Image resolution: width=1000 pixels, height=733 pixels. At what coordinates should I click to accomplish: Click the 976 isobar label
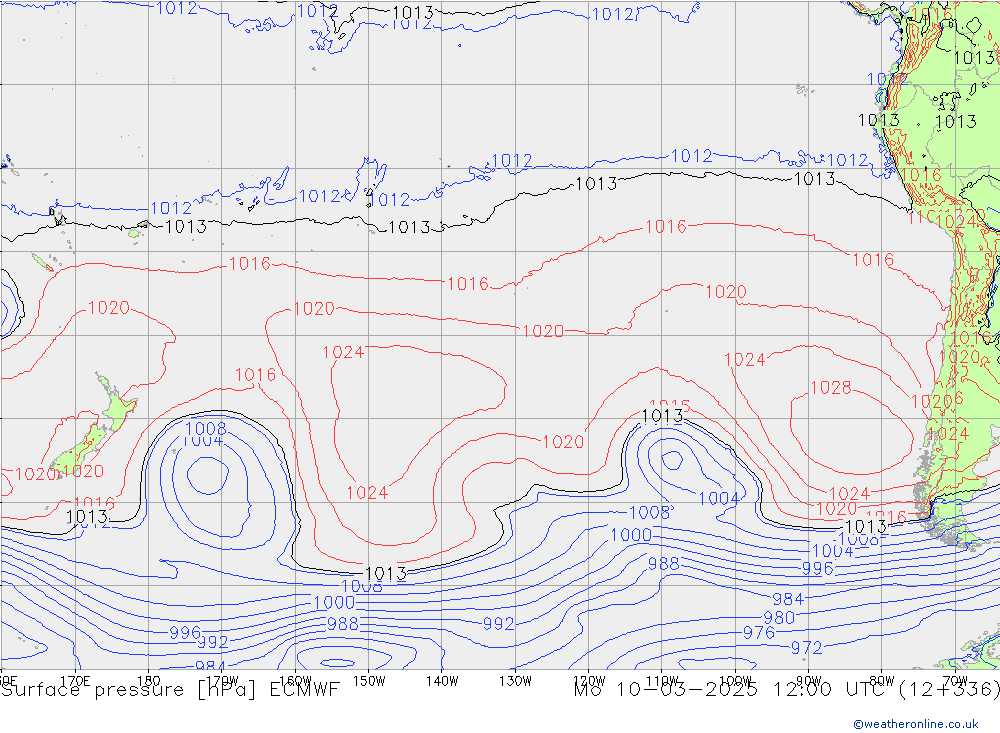[759, 633]
